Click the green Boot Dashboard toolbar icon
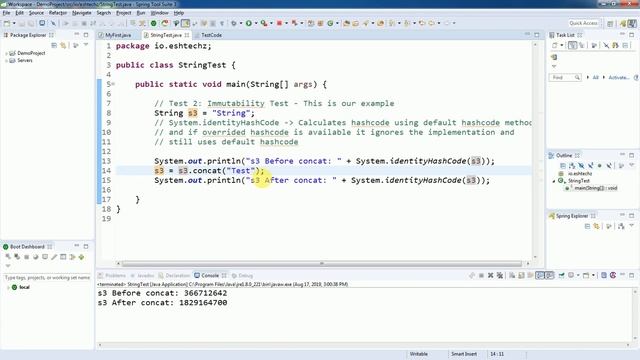 point(153,23)
